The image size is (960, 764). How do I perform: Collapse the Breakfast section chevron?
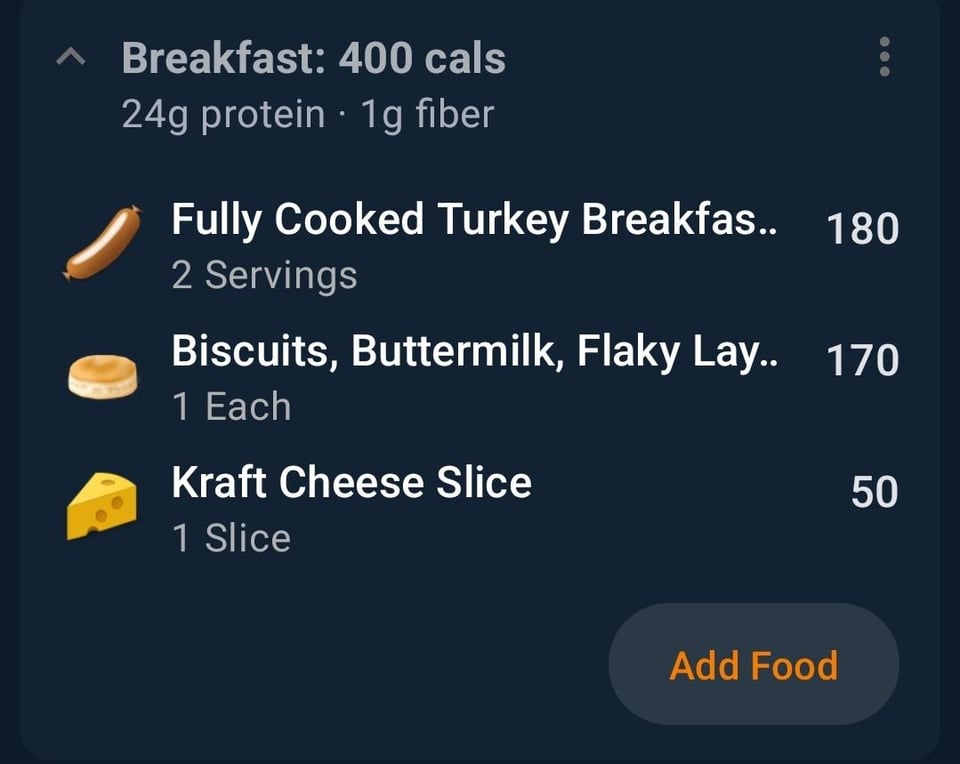[70, 59]
